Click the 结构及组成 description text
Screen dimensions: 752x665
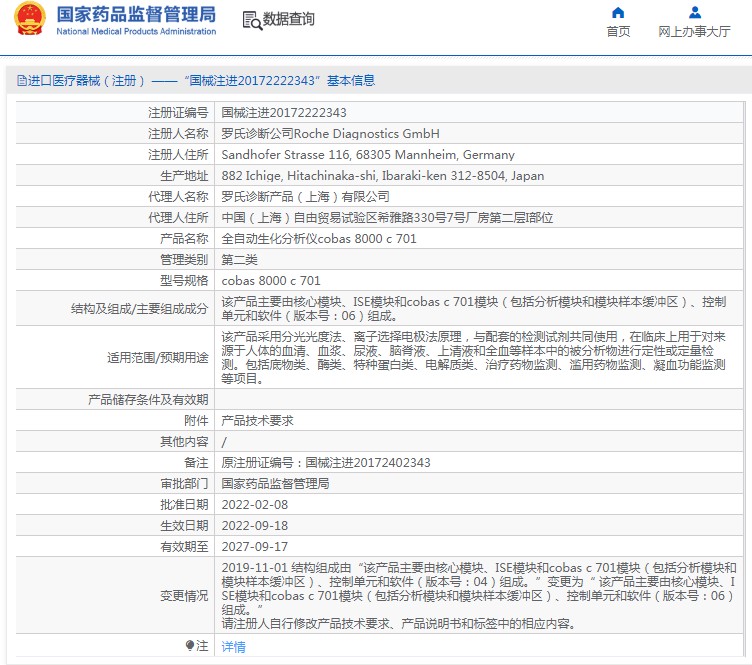[474, 309]
